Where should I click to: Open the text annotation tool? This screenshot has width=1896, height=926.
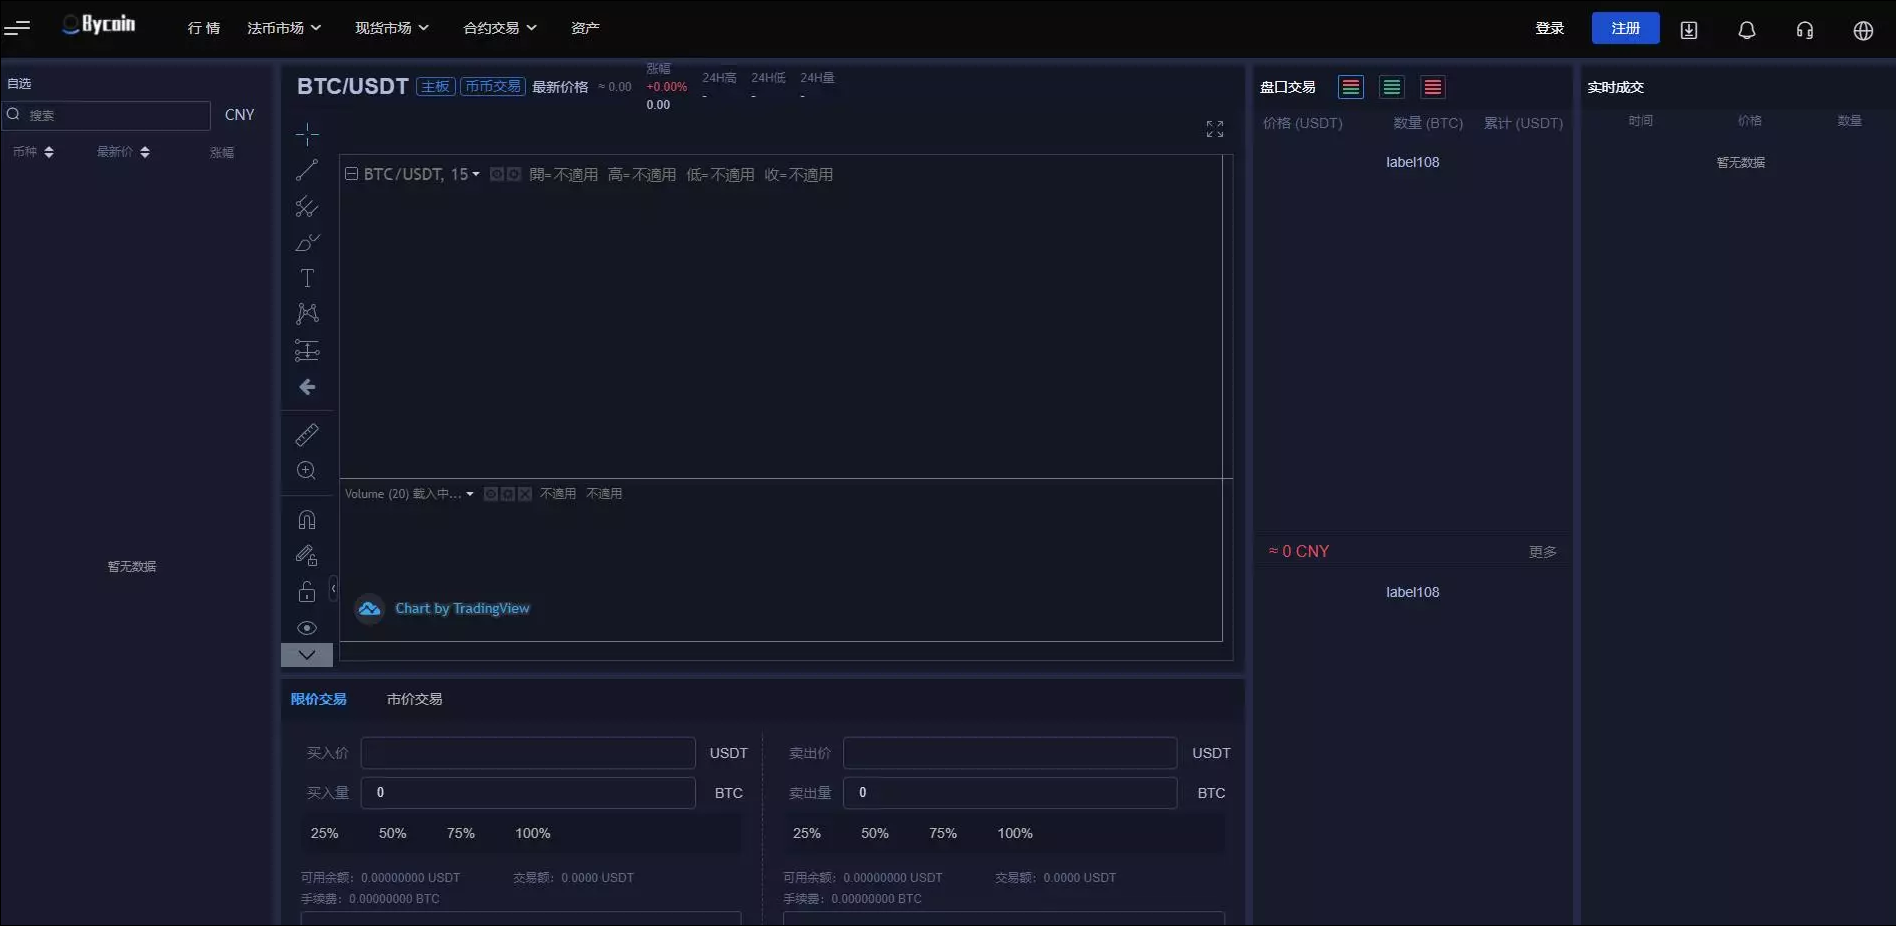tap(307, 278)
